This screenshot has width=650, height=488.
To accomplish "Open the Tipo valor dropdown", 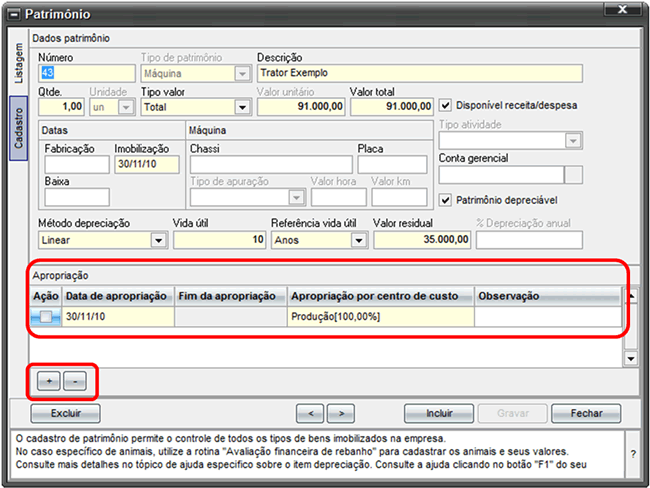I will click(243, 107).
